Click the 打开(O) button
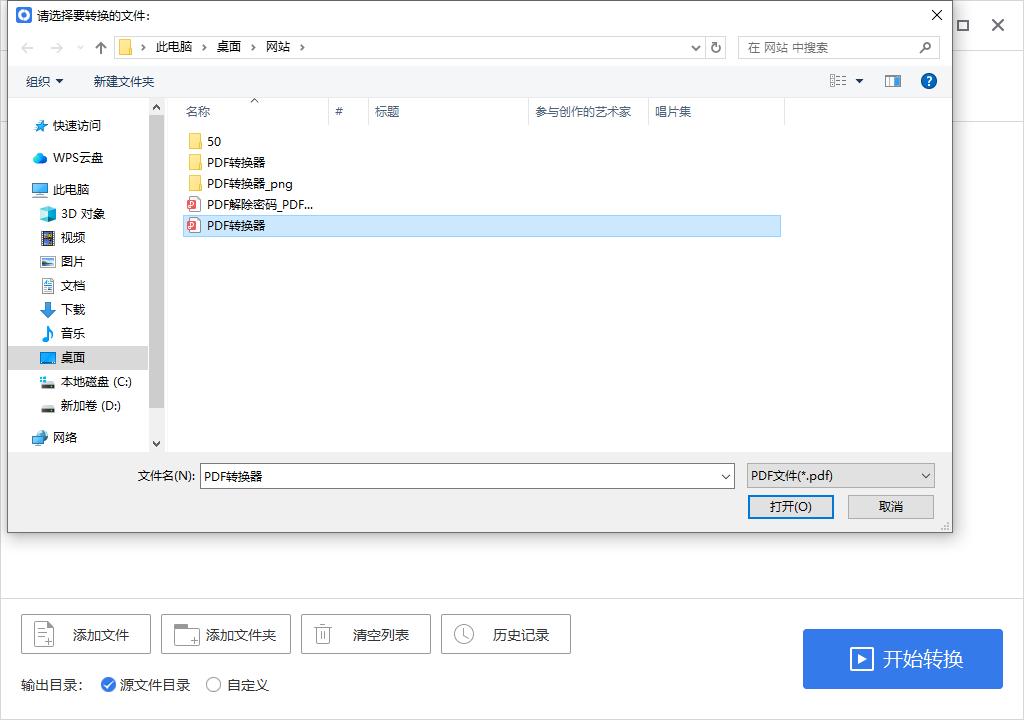The width and height of the screenshot is (1024, 720). coord(790,507)
